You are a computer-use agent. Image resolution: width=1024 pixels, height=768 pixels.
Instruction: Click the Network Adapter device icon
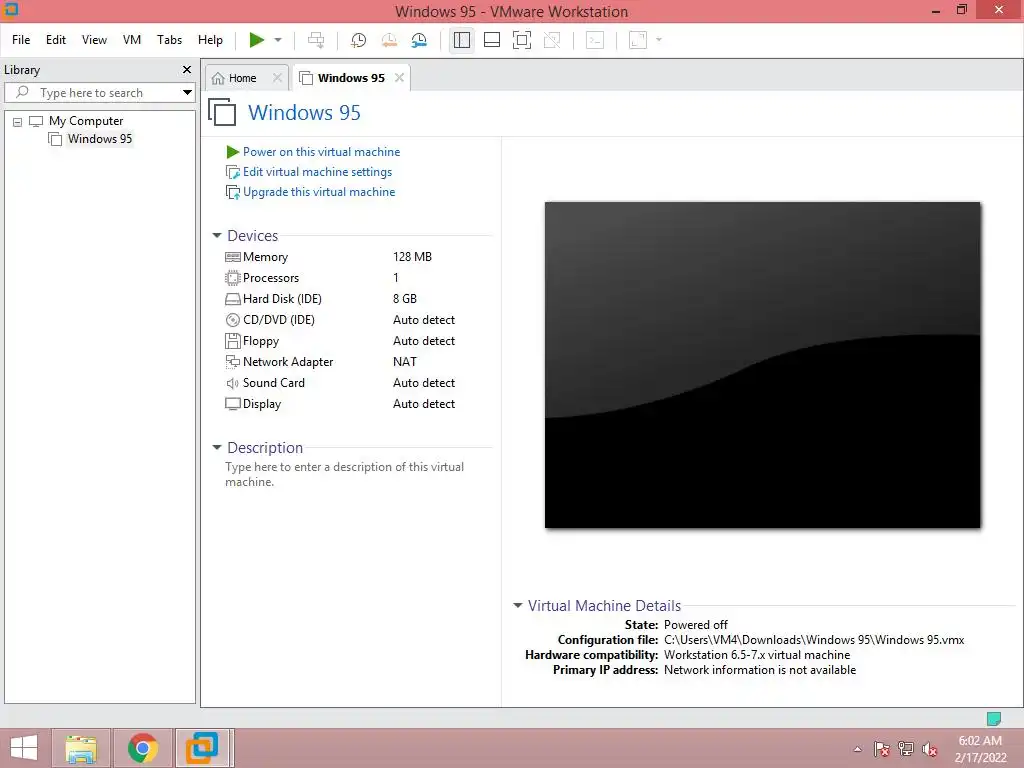click(232, 362)
